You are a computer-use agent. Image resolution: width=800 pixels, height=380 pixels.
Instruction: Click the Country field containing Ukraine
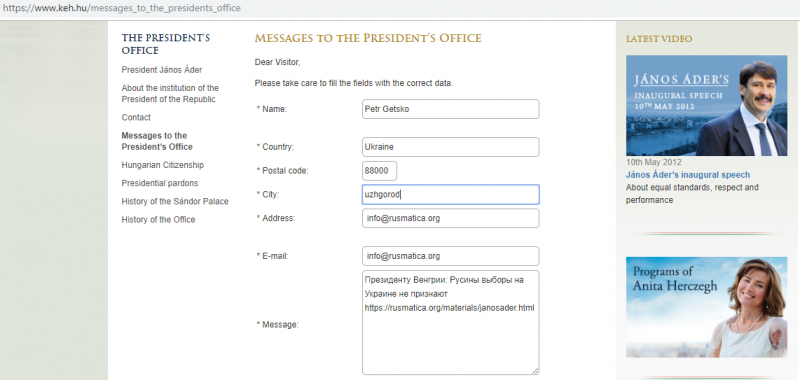[451, 147]
